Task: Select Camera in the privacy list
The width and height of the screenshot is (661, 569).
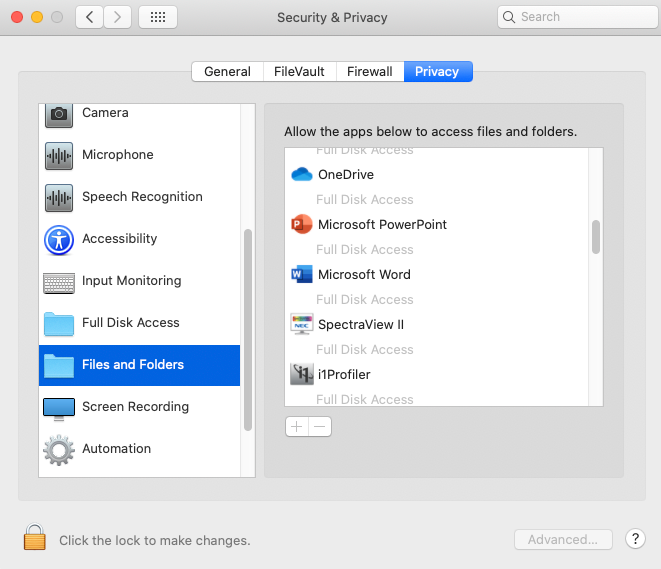Action: pos(140,114)
